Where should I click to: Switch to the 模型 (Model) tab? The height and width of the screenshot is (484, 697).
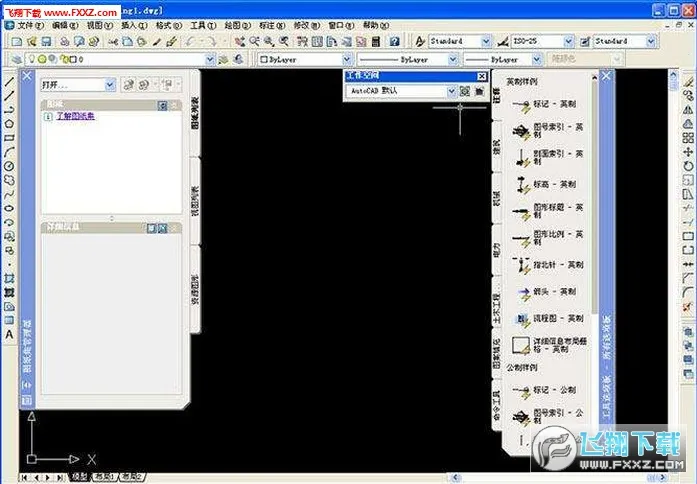click(x=80, y=477)
